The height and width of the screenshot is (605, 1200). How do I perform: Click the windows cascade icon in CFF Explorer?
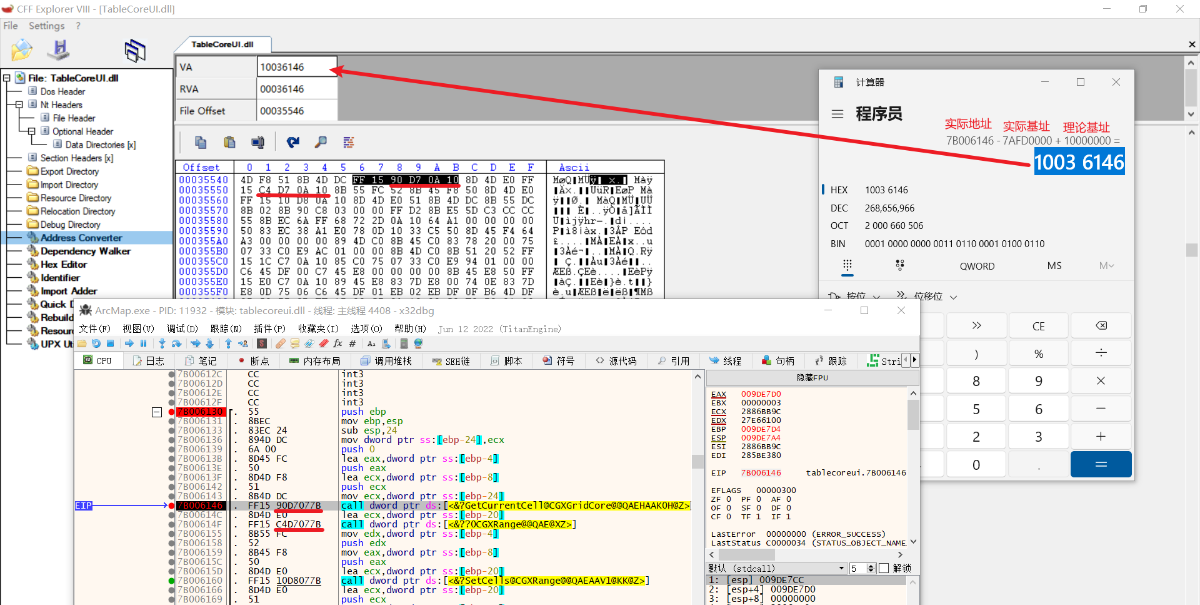(x=135, y=50)
